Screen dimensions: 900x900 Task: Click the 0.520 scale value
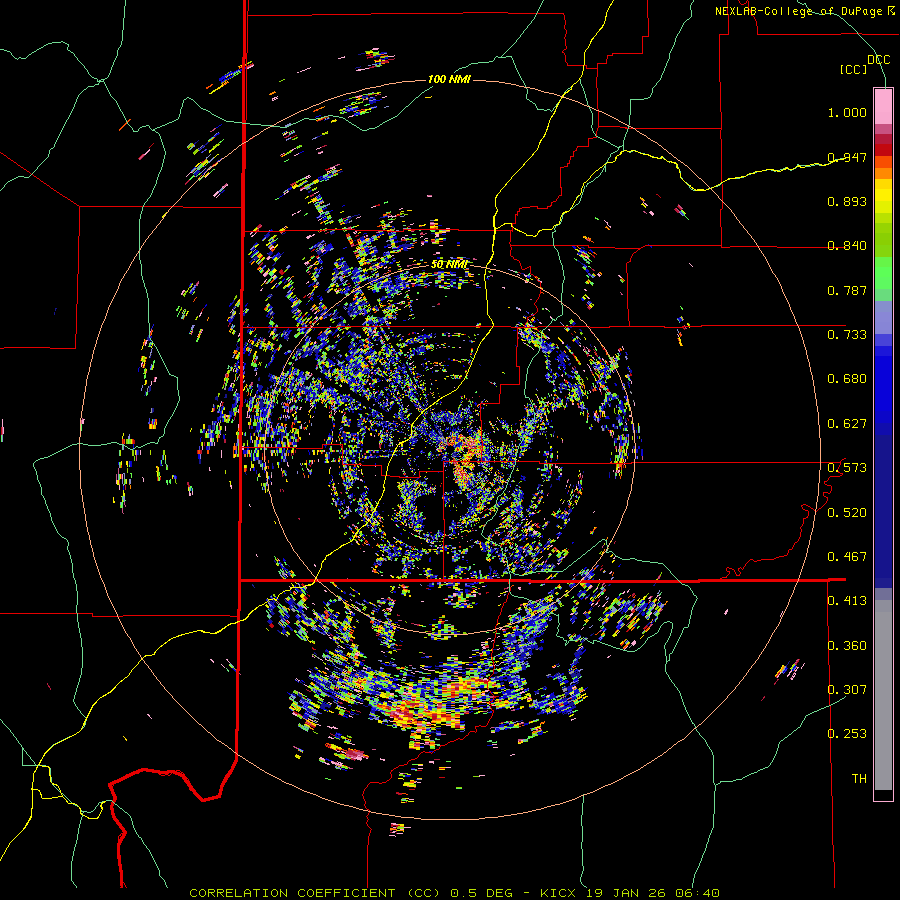(847, 513)
